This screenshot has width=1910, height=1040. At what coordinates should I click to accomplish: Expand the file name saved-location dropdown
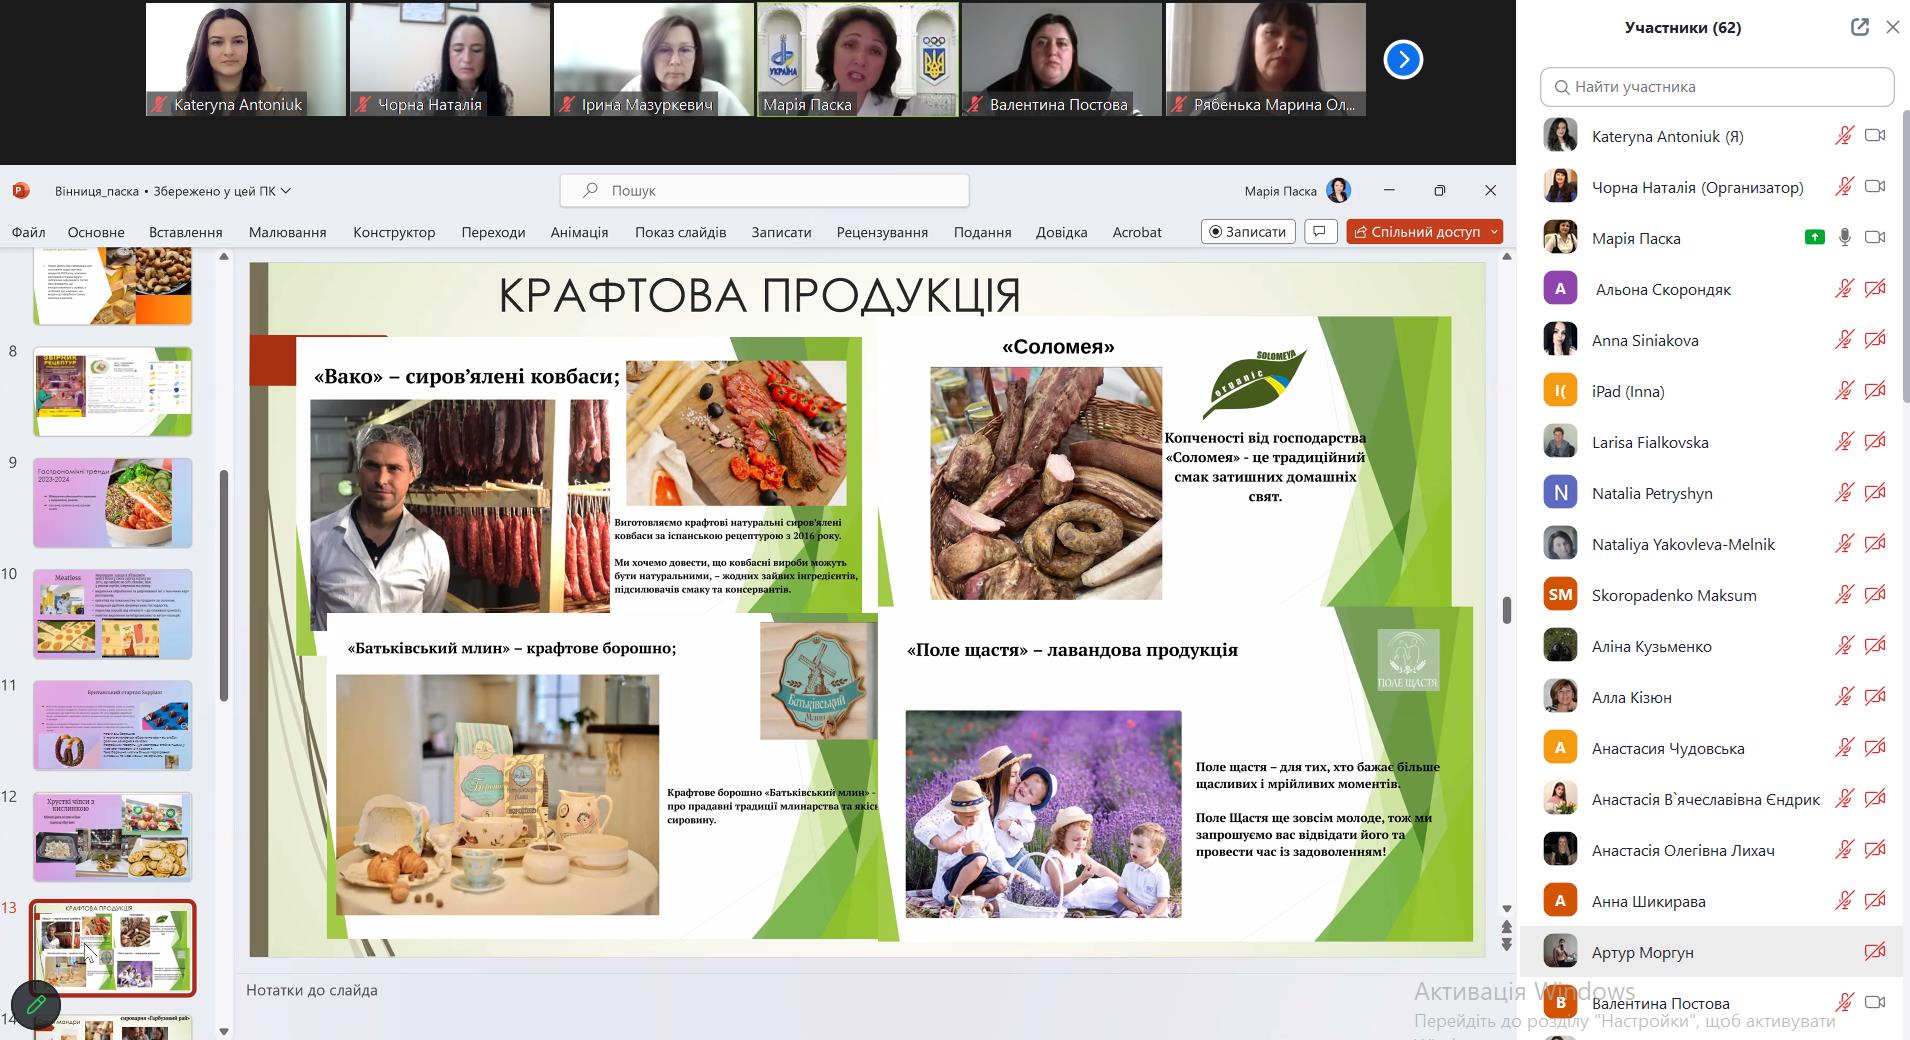(x=286, y=190)
